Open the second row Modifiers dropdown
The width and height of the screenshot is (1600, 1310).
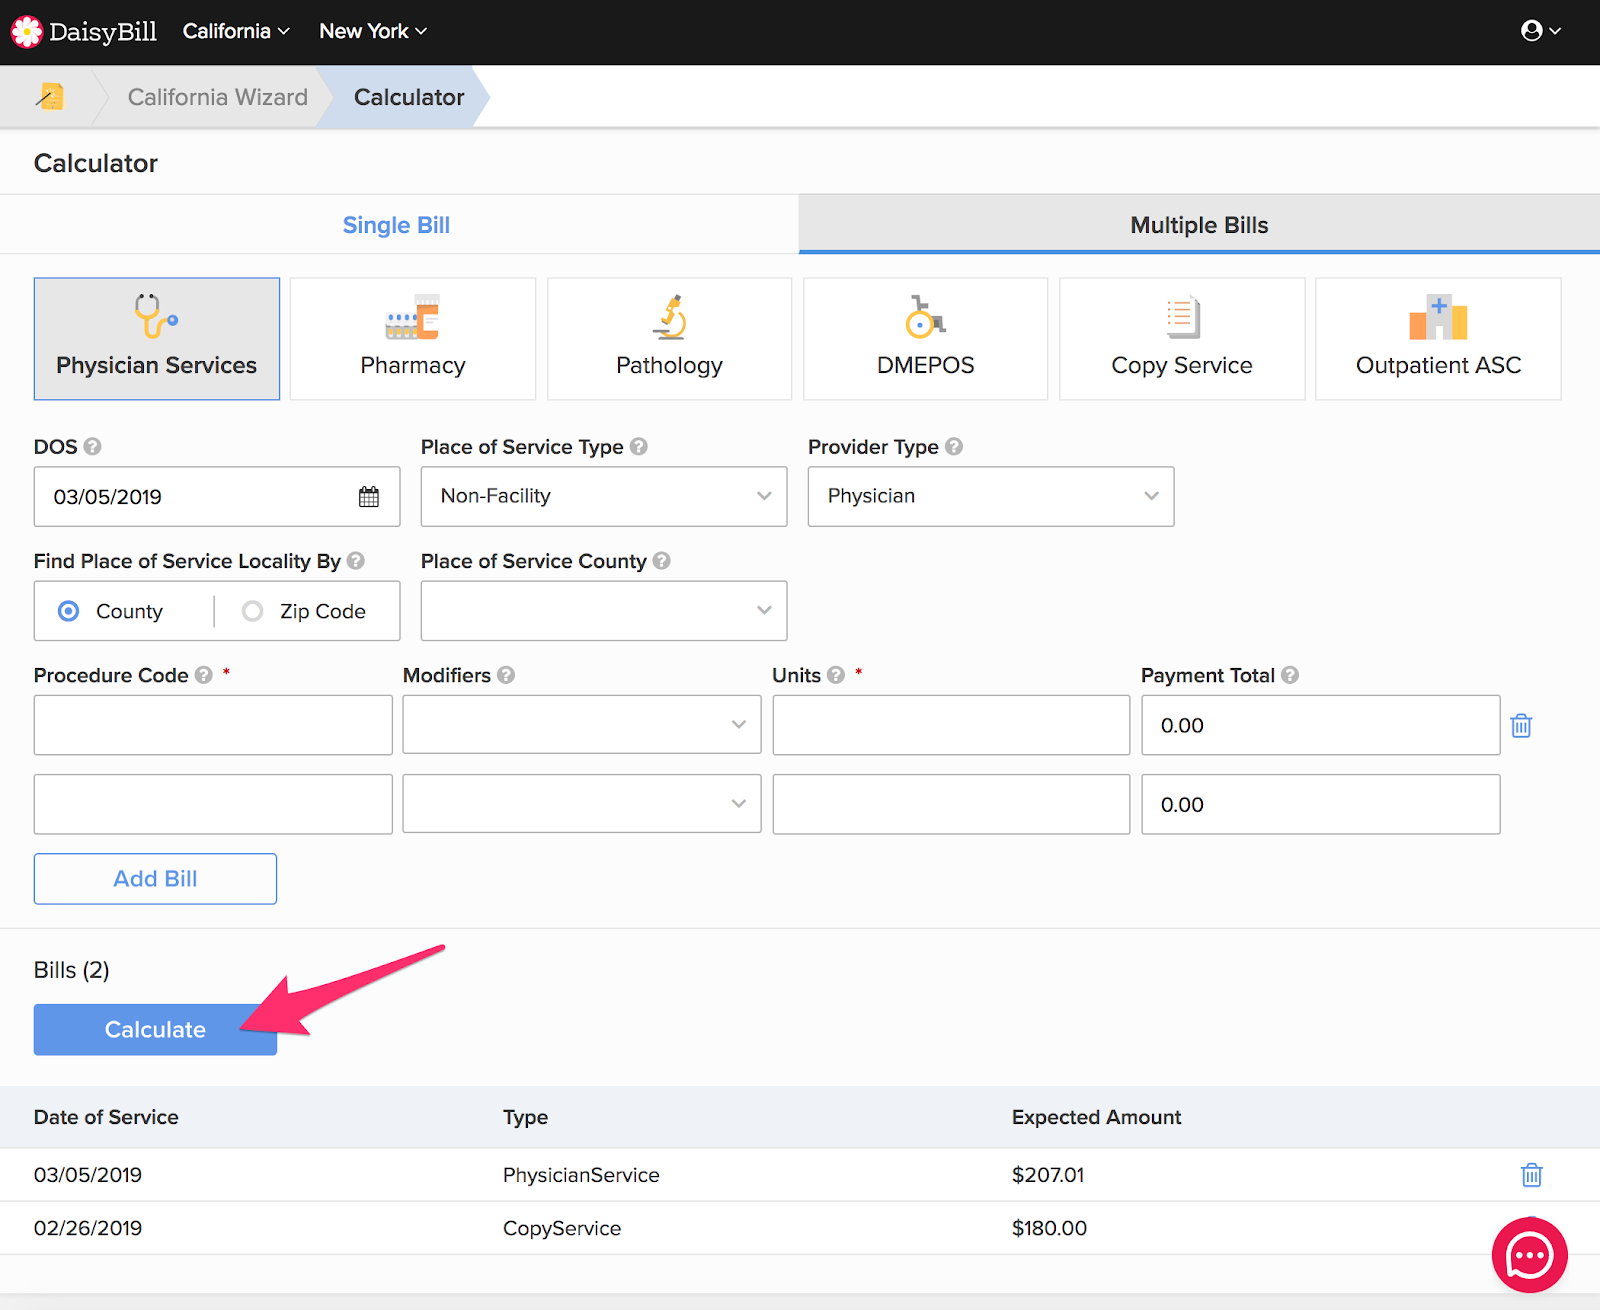[x=582, y=803]
